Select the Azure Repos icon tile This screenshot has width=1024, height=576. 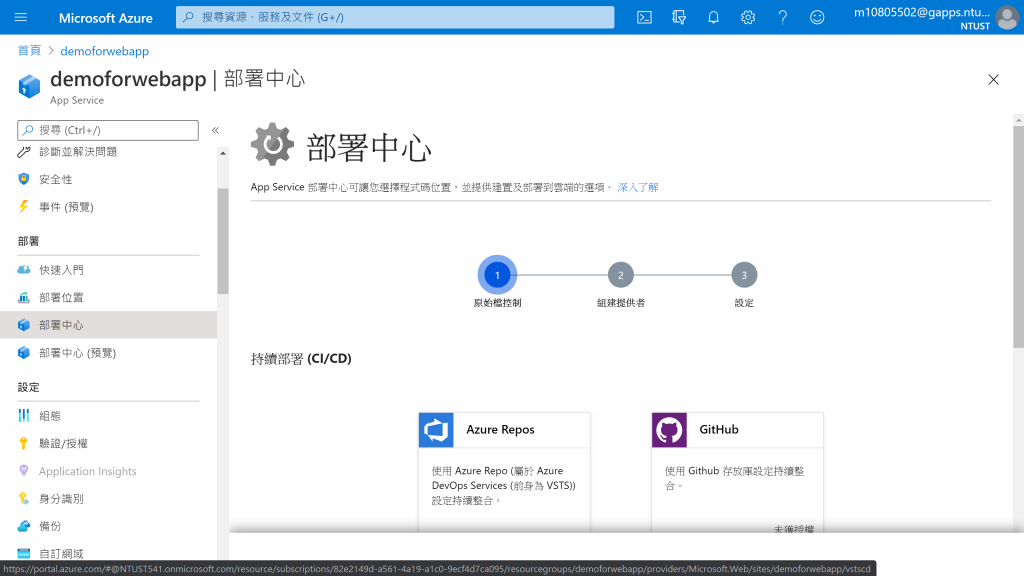[436, 430]
